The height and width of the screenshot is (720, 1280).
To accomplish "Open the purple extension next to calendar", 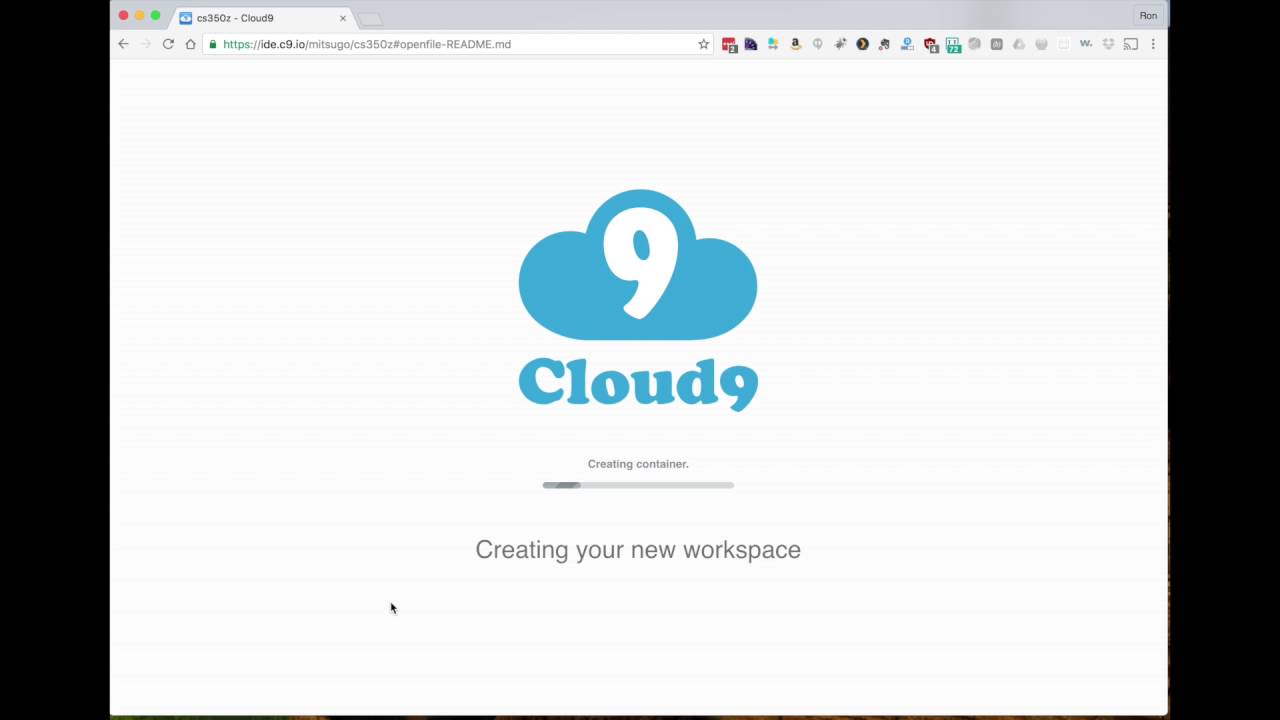I will pos(751,44).
